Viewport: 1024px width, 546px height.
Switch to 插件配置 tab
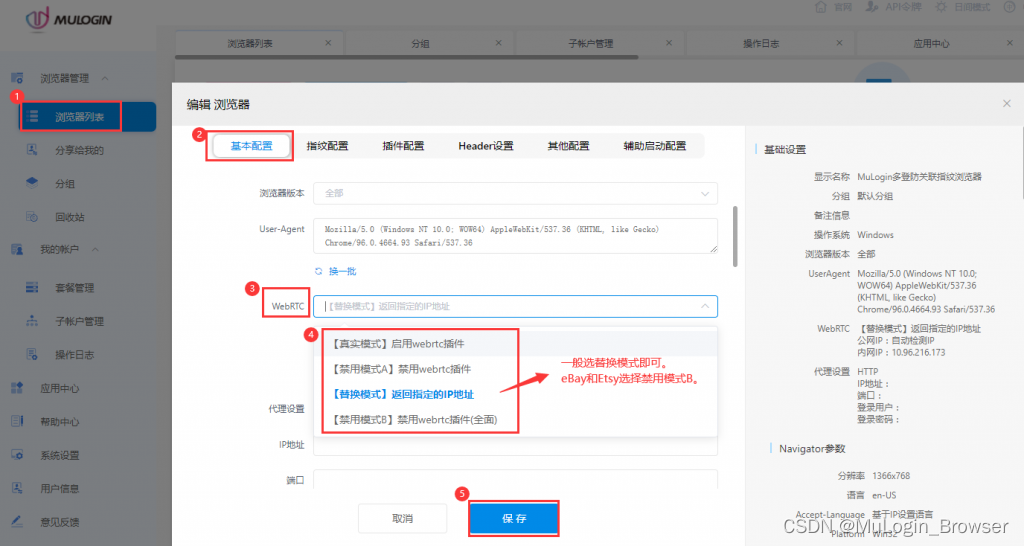(403, 146)
